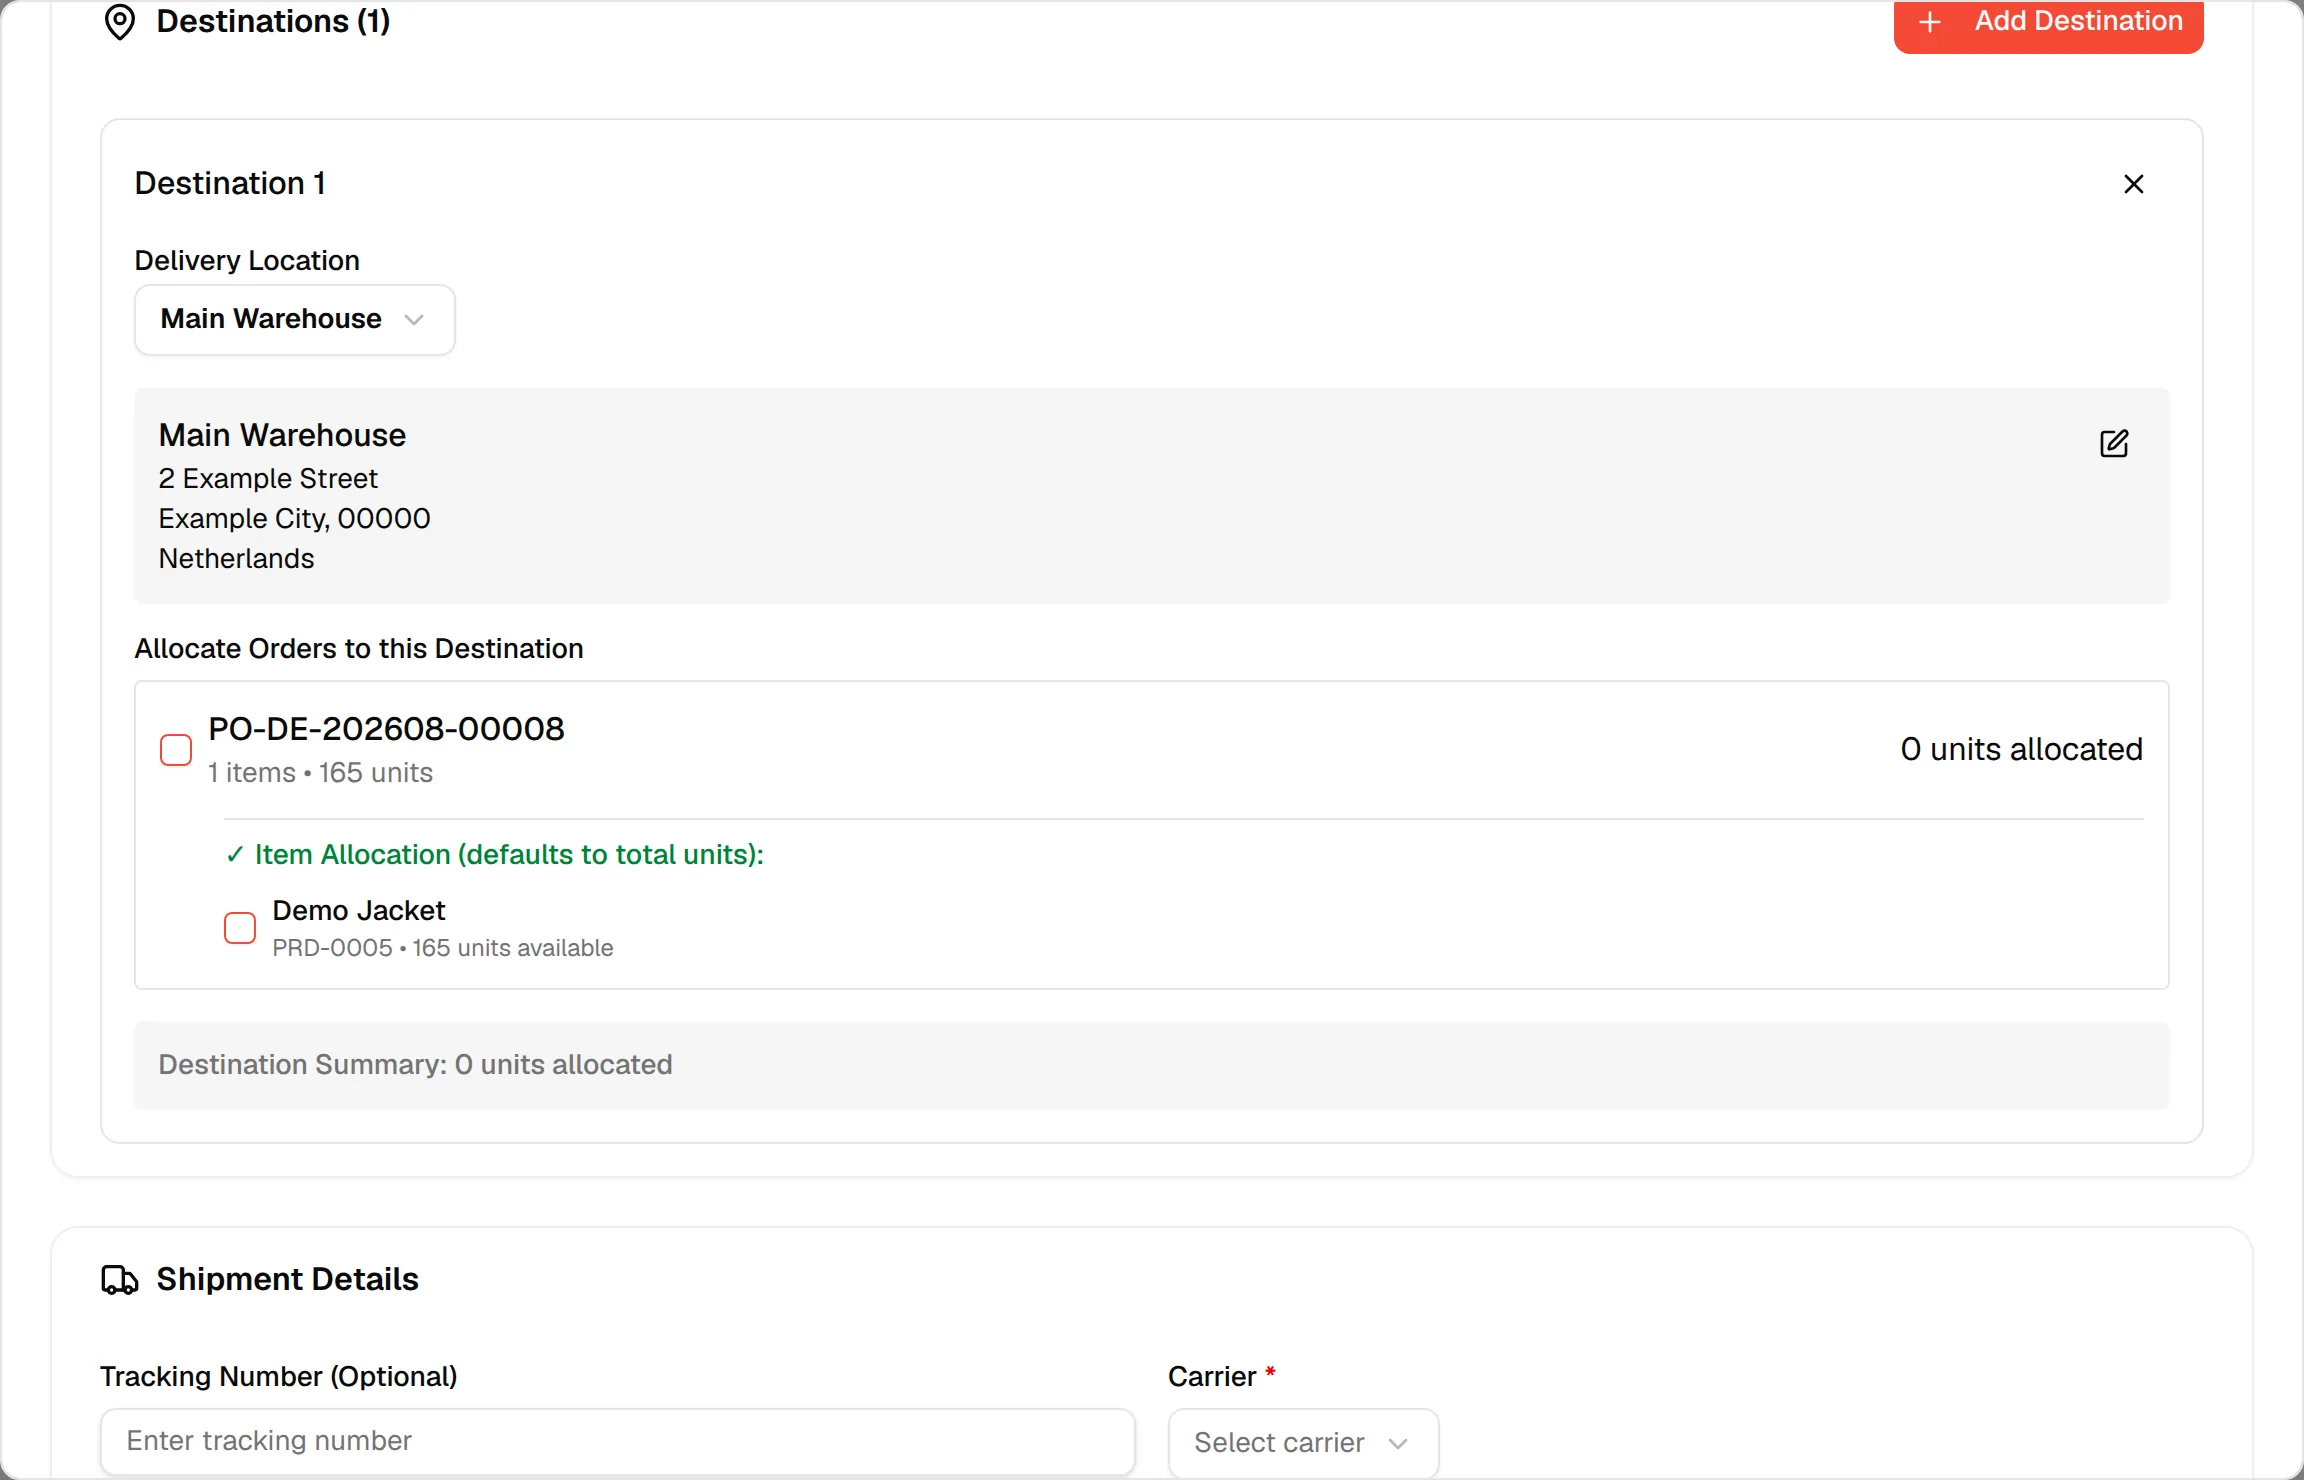
Task: Edit the Main Warehouse address with the pencil icon
Action: (x=2114, y=443)
